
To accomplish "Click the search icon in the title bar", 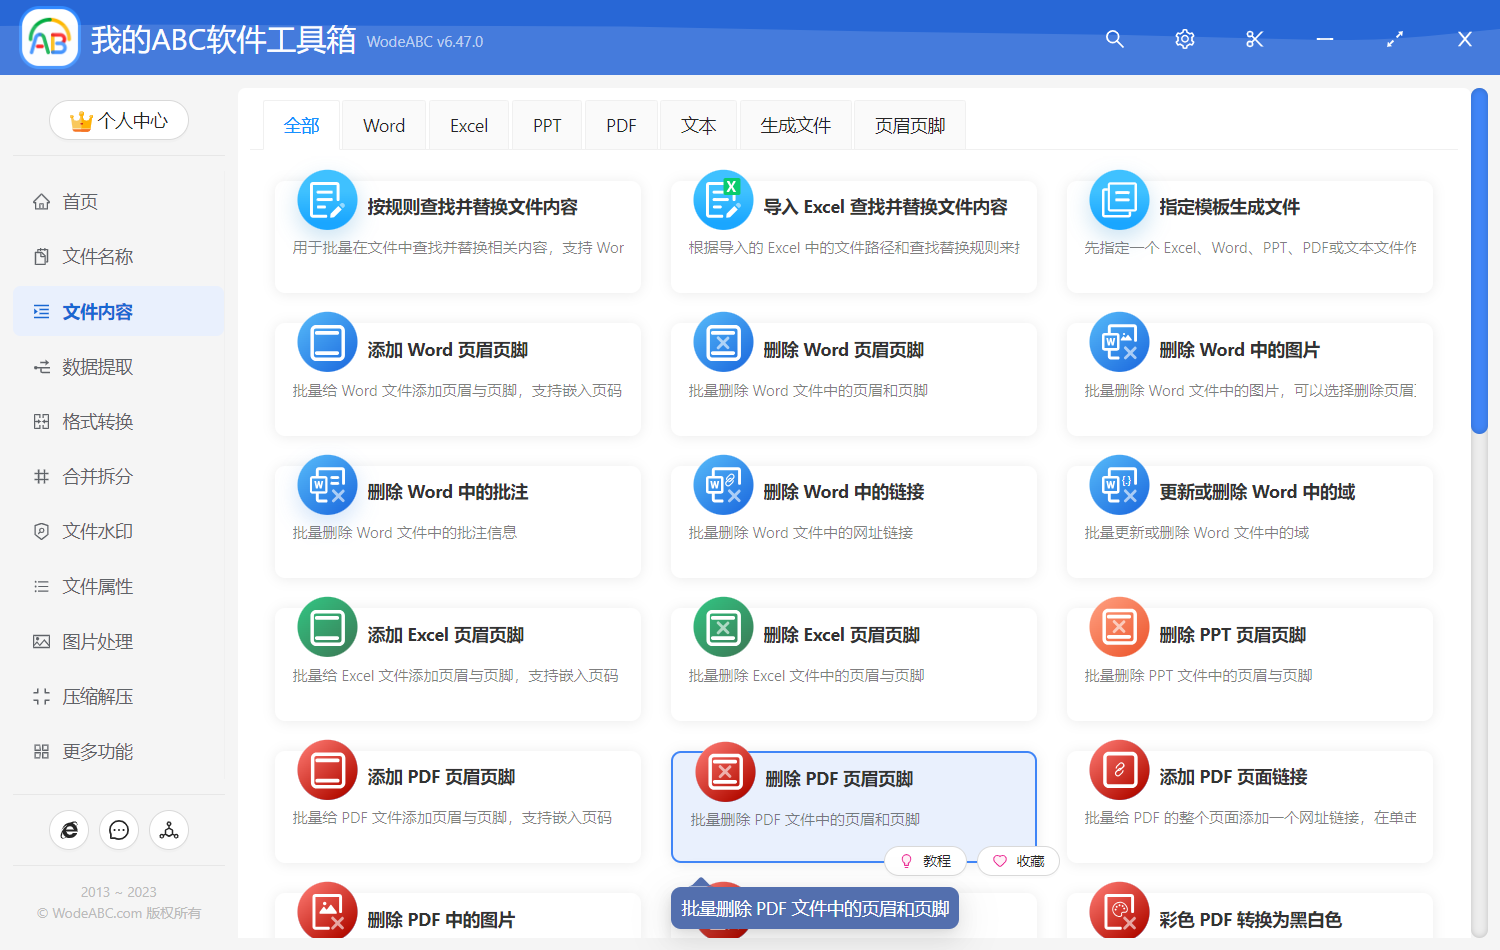I will 1114,39.
